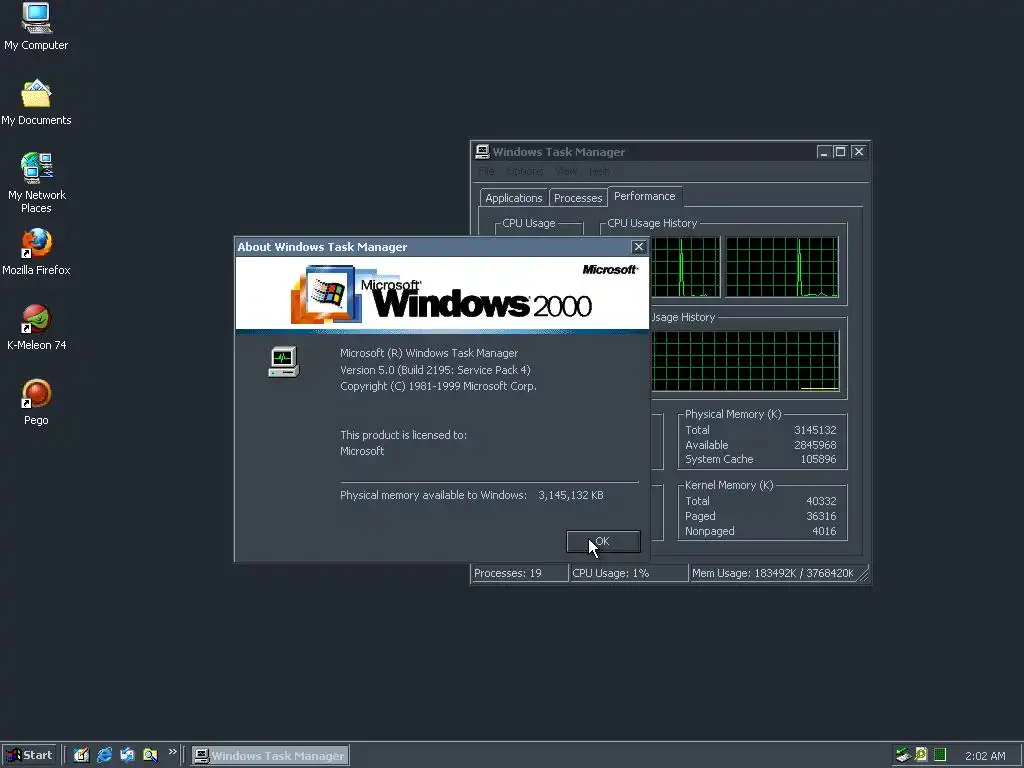Click the green CPU meter tray icon
The height and width of the screenshot is (768, 1024).
pyautogui.click(x=940, y=755)
